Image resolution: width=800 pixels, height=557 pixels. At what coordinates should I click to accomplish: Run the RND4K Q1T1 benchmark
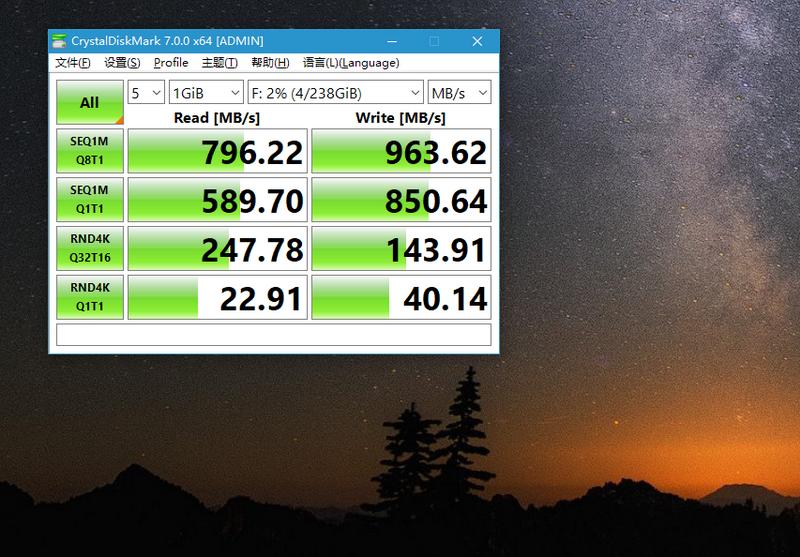pos(90,297)
